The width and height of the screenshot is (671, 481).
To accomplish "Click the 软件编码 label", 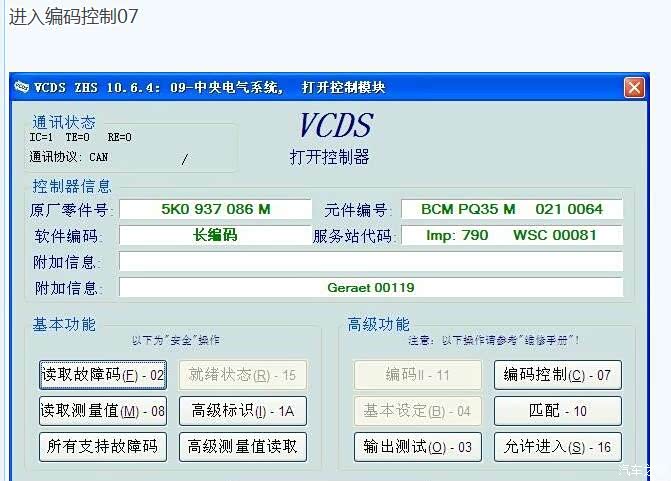I will [x=68, y=236].
